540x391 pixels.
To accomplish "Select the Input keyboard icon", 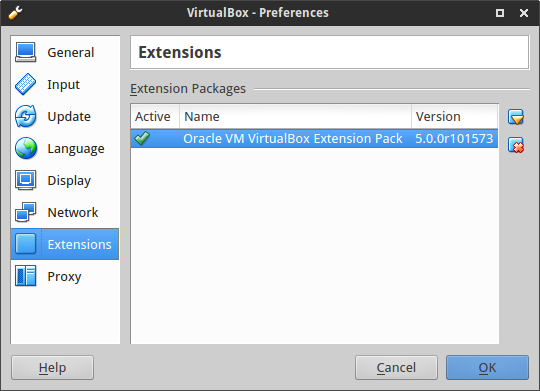I will [x=25, y=84].
